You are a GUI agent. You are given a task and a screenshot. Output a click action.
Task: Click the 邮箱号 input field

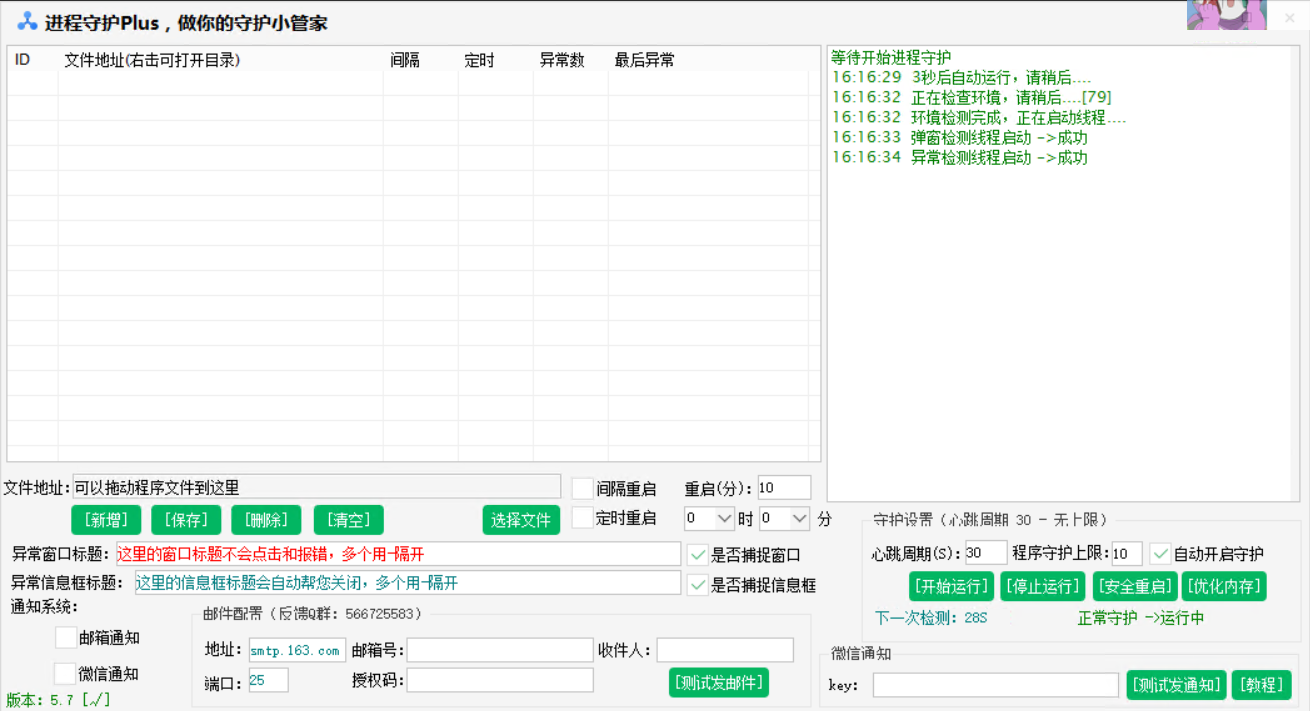[500, 650]
